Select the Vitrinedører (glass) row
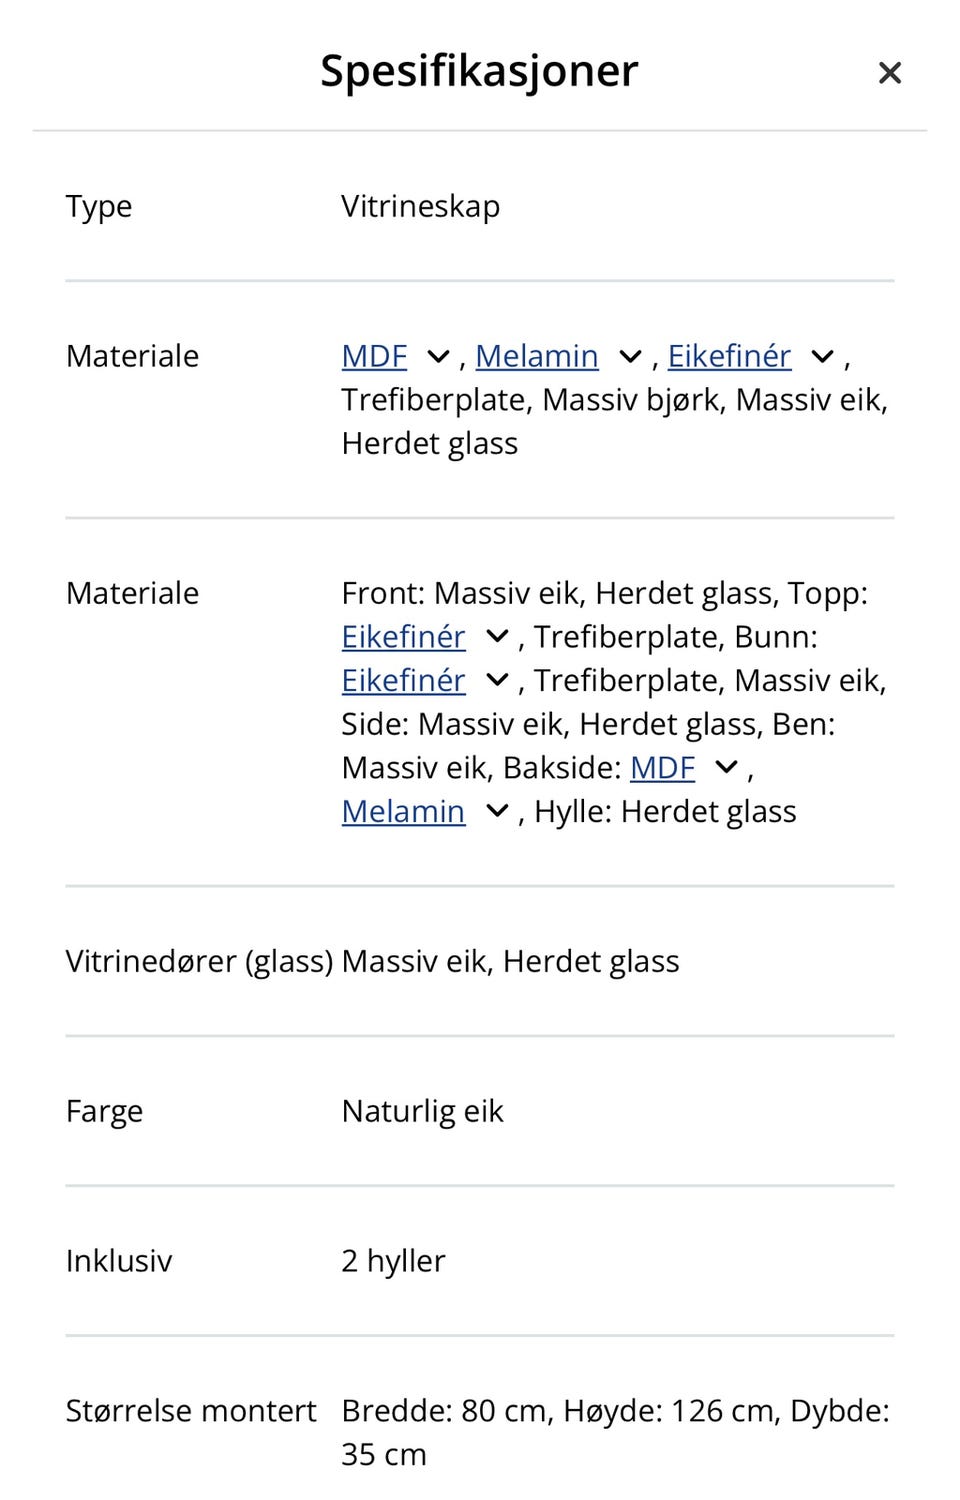 [x=201, y=961]
